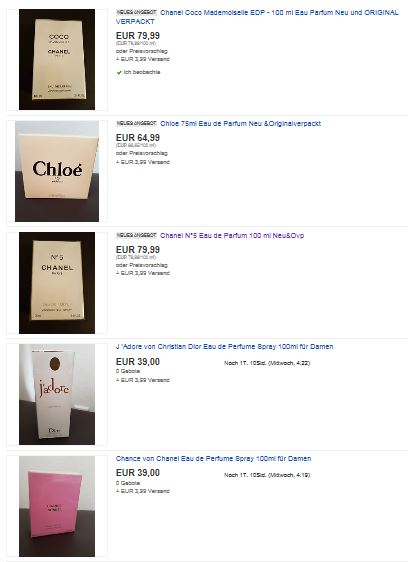This screenshot has width=408, height=562.
Task: Click the remaining time on the J'Adore auction
Action: 267,363
